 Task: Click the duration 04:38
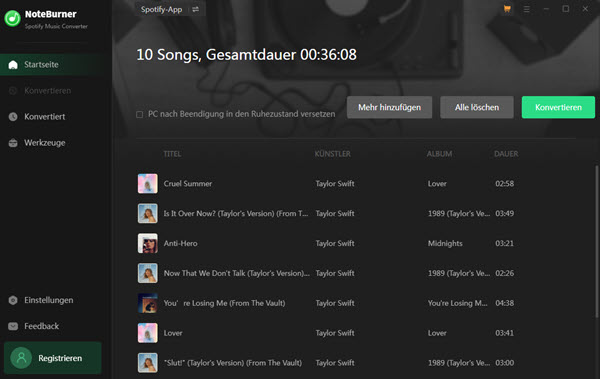[505, 303]
